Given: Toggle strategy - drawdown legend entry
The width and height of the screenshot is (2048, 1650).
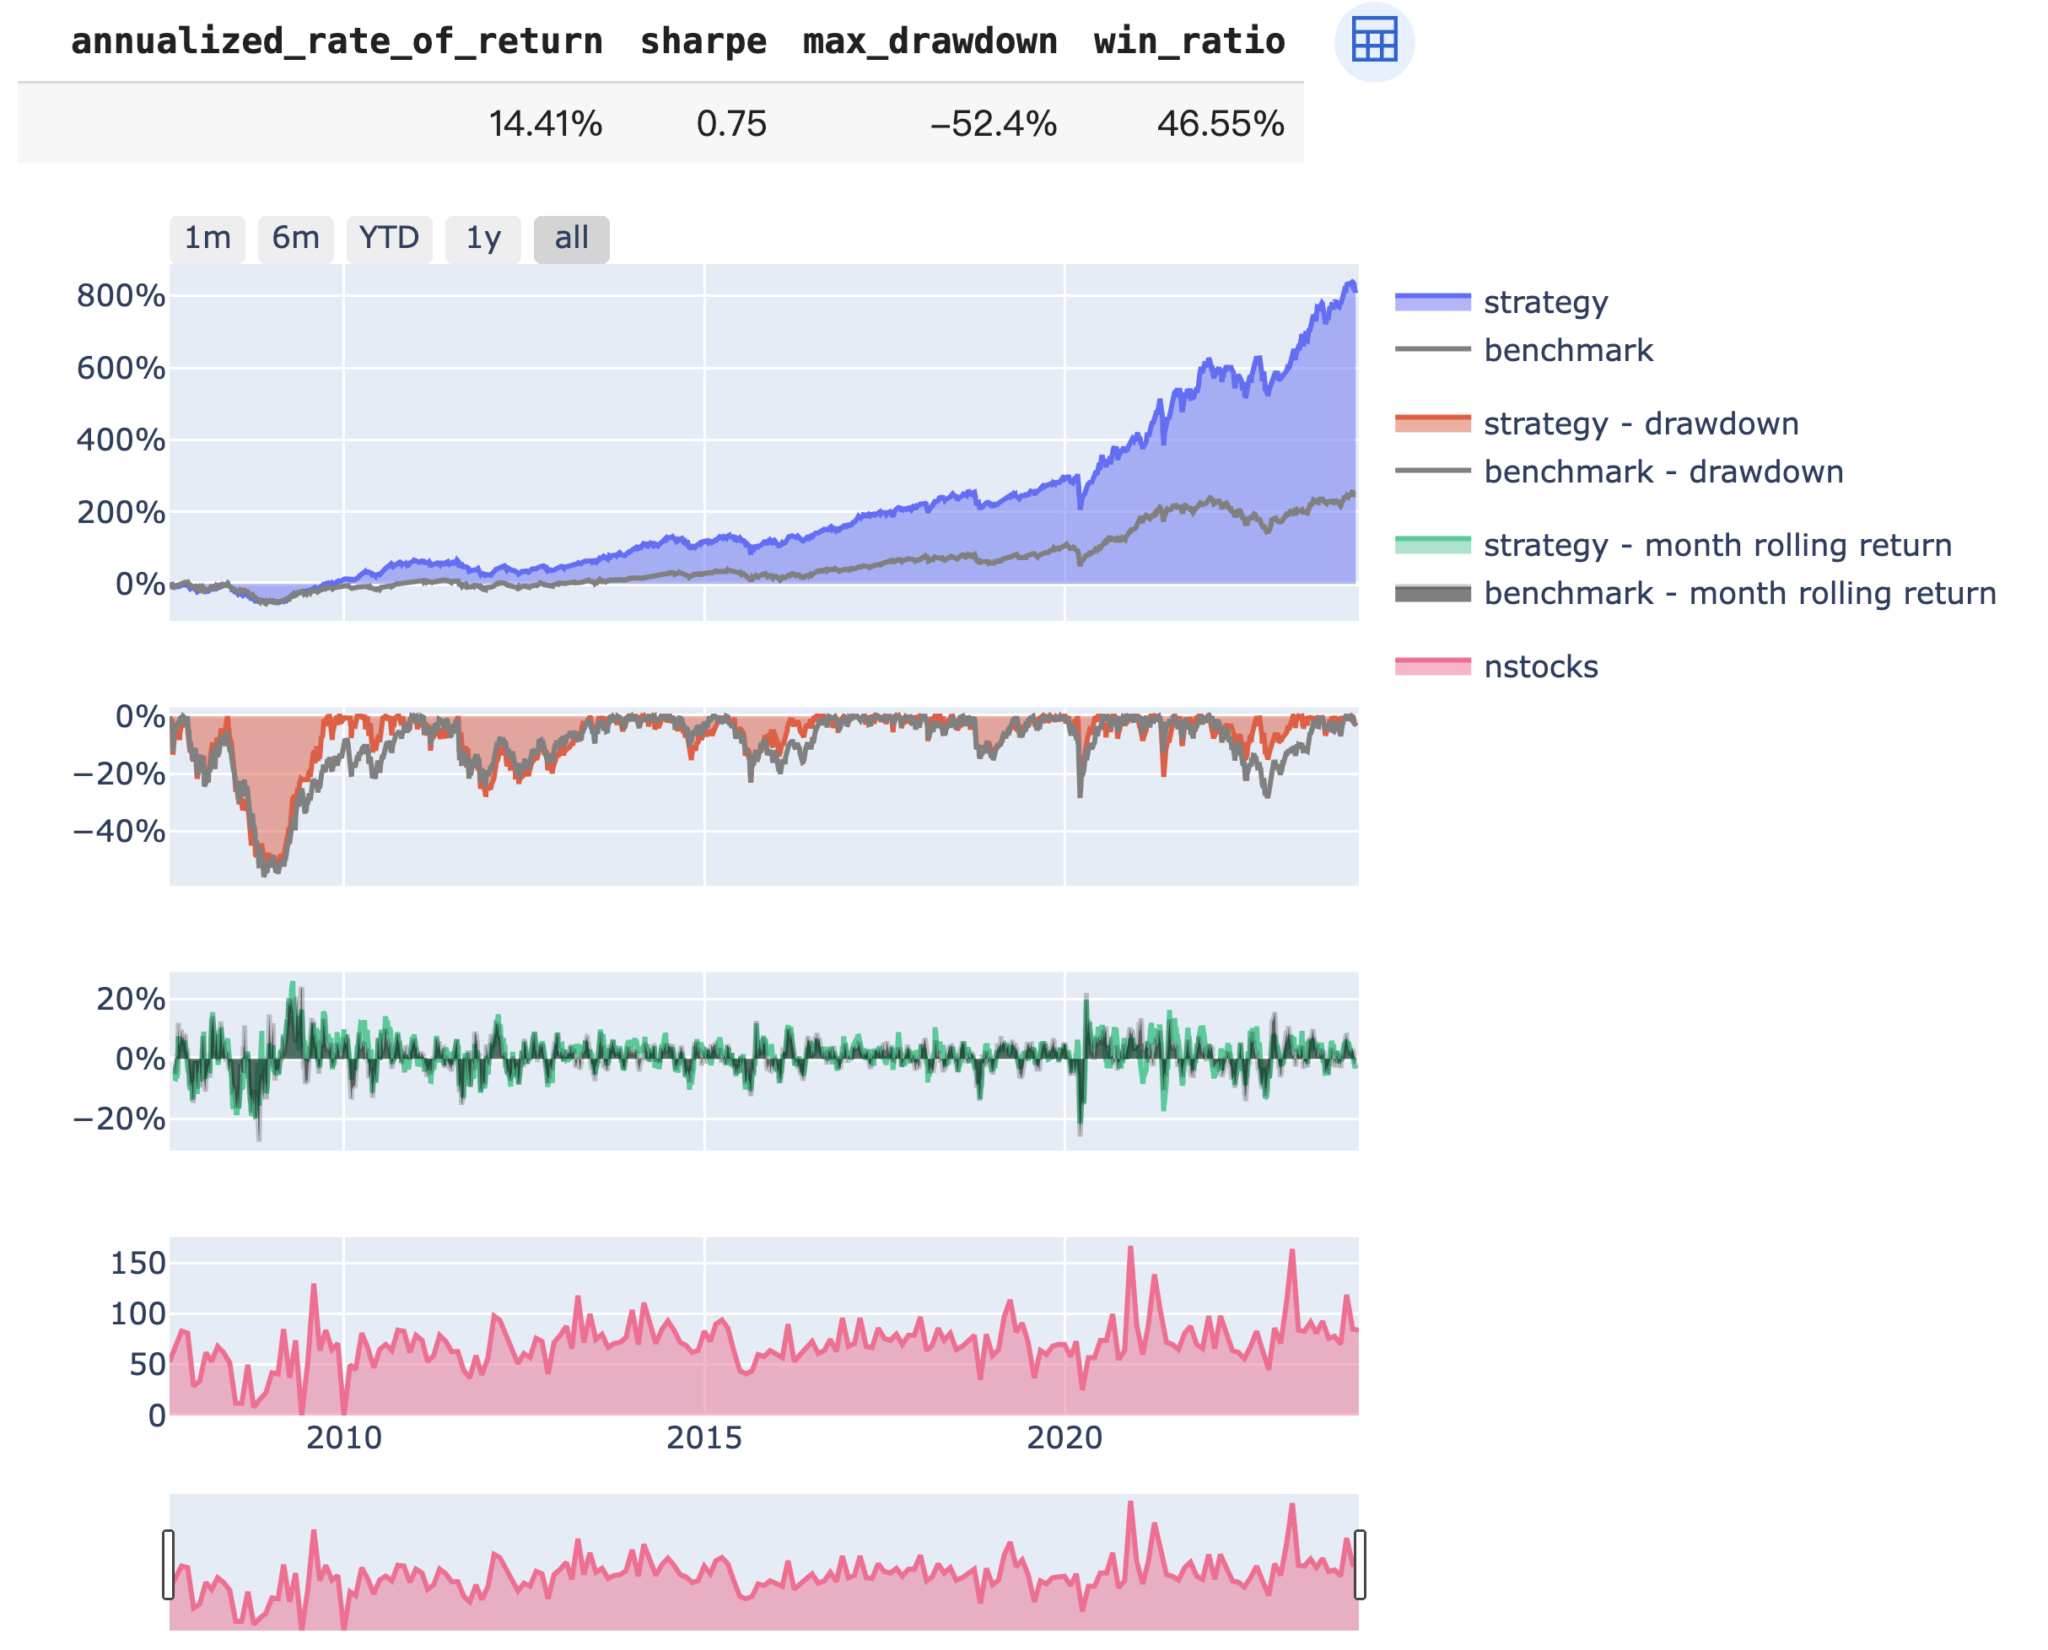Looking at the screenshot, I should (1640, 424).
